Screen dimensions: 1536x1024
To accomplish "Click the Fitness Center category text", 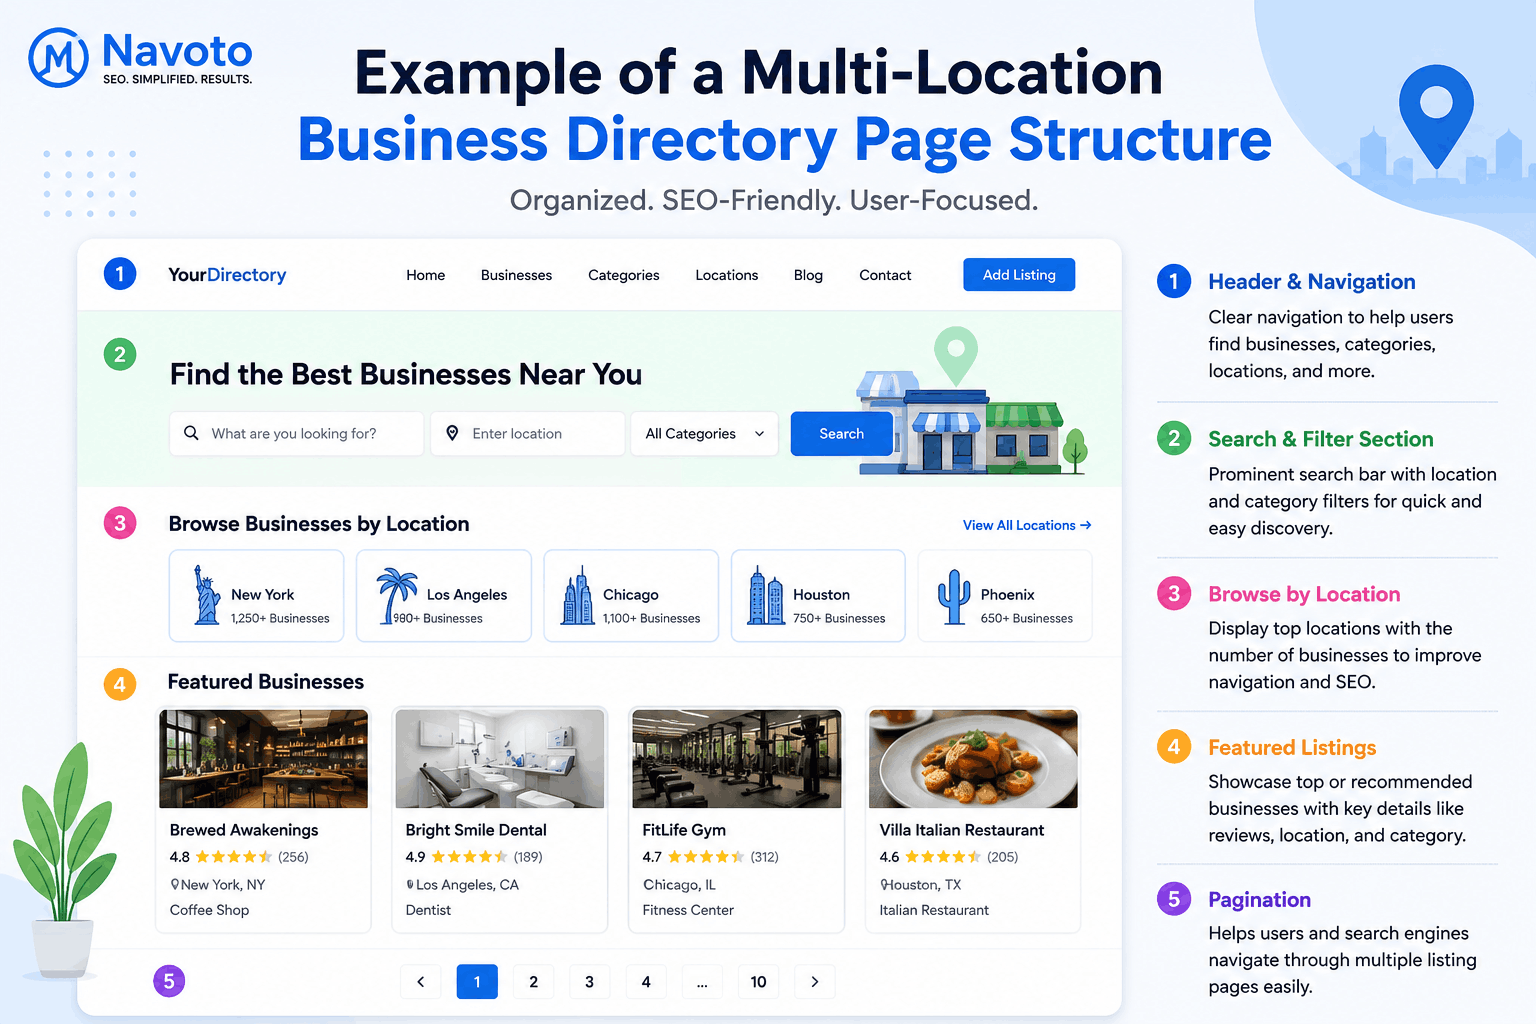I will click(688, 910).
